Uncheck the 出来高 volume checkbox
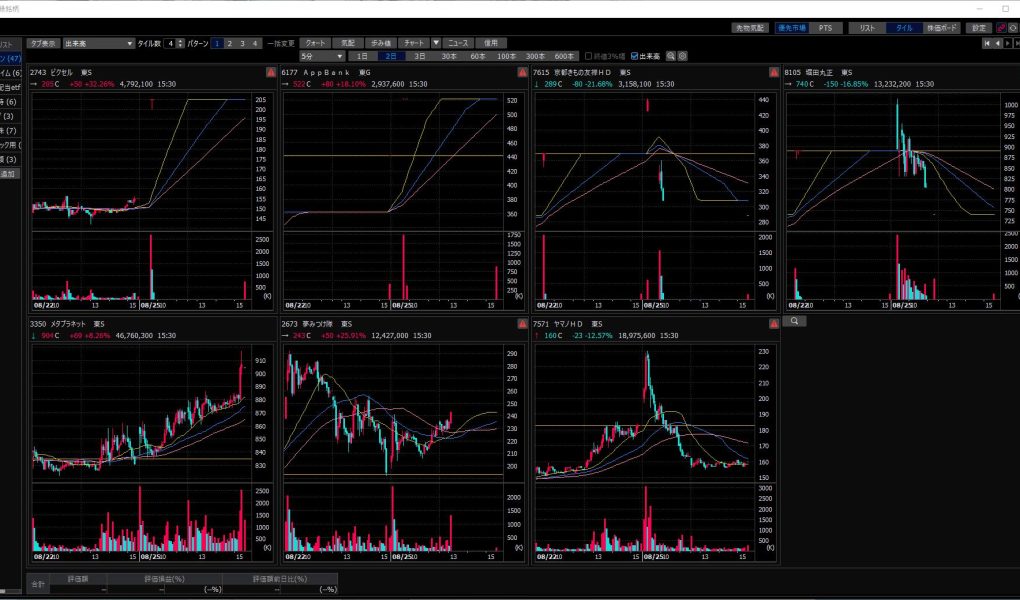Viewport: 1020px width, 600px height. tap(635, 56)
